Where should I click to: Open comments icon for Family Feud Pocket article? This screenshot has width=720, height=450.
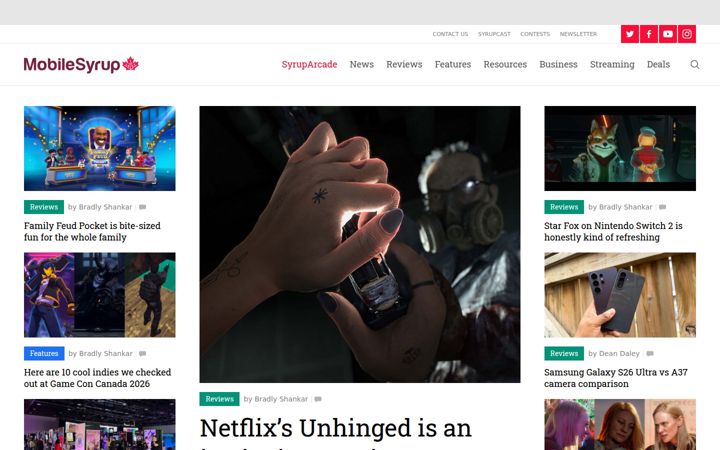[x=142, y=207]
